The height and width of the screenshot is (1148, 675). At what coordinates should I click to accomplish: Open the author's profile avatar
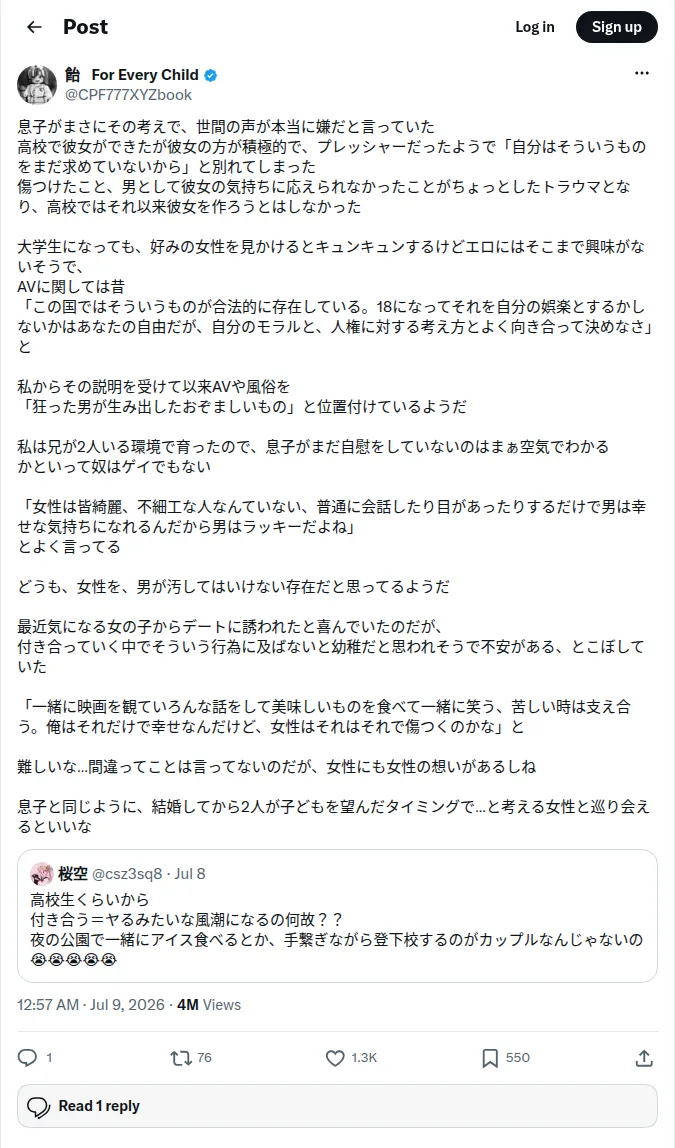coord(37,84)
